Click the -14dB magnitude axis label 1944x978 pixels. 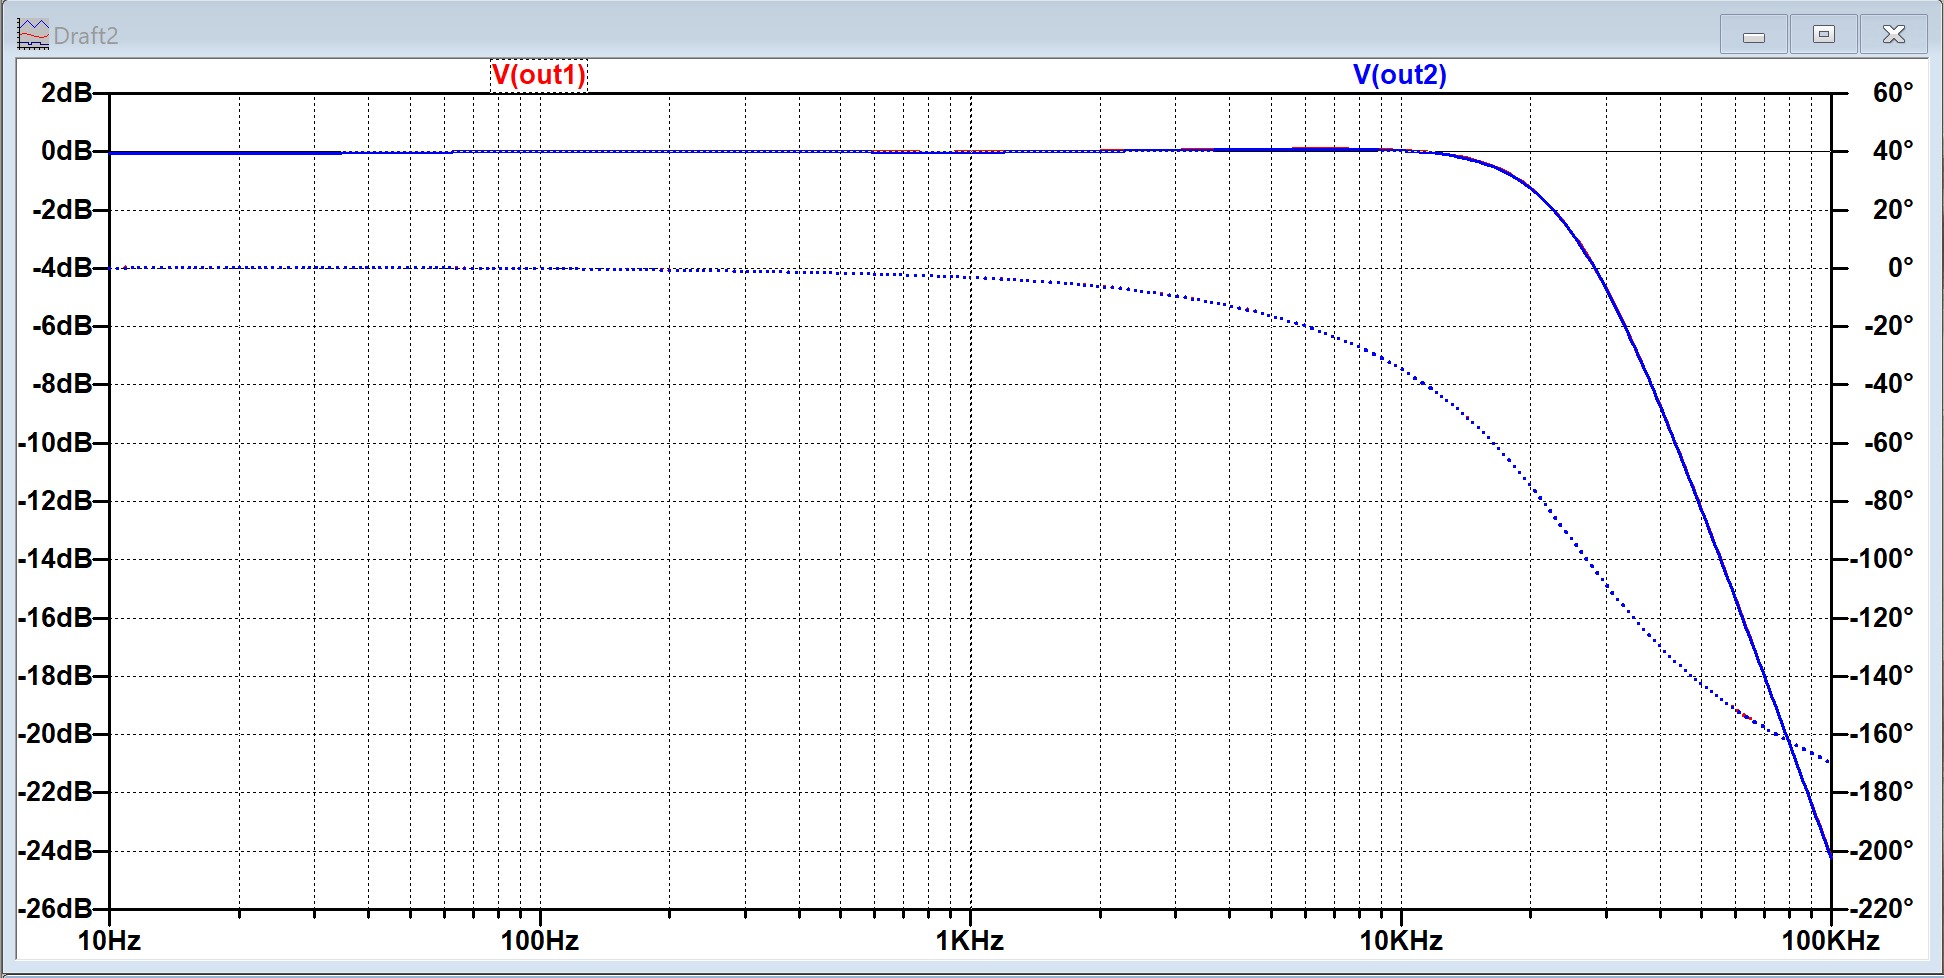tap(56, 559)
